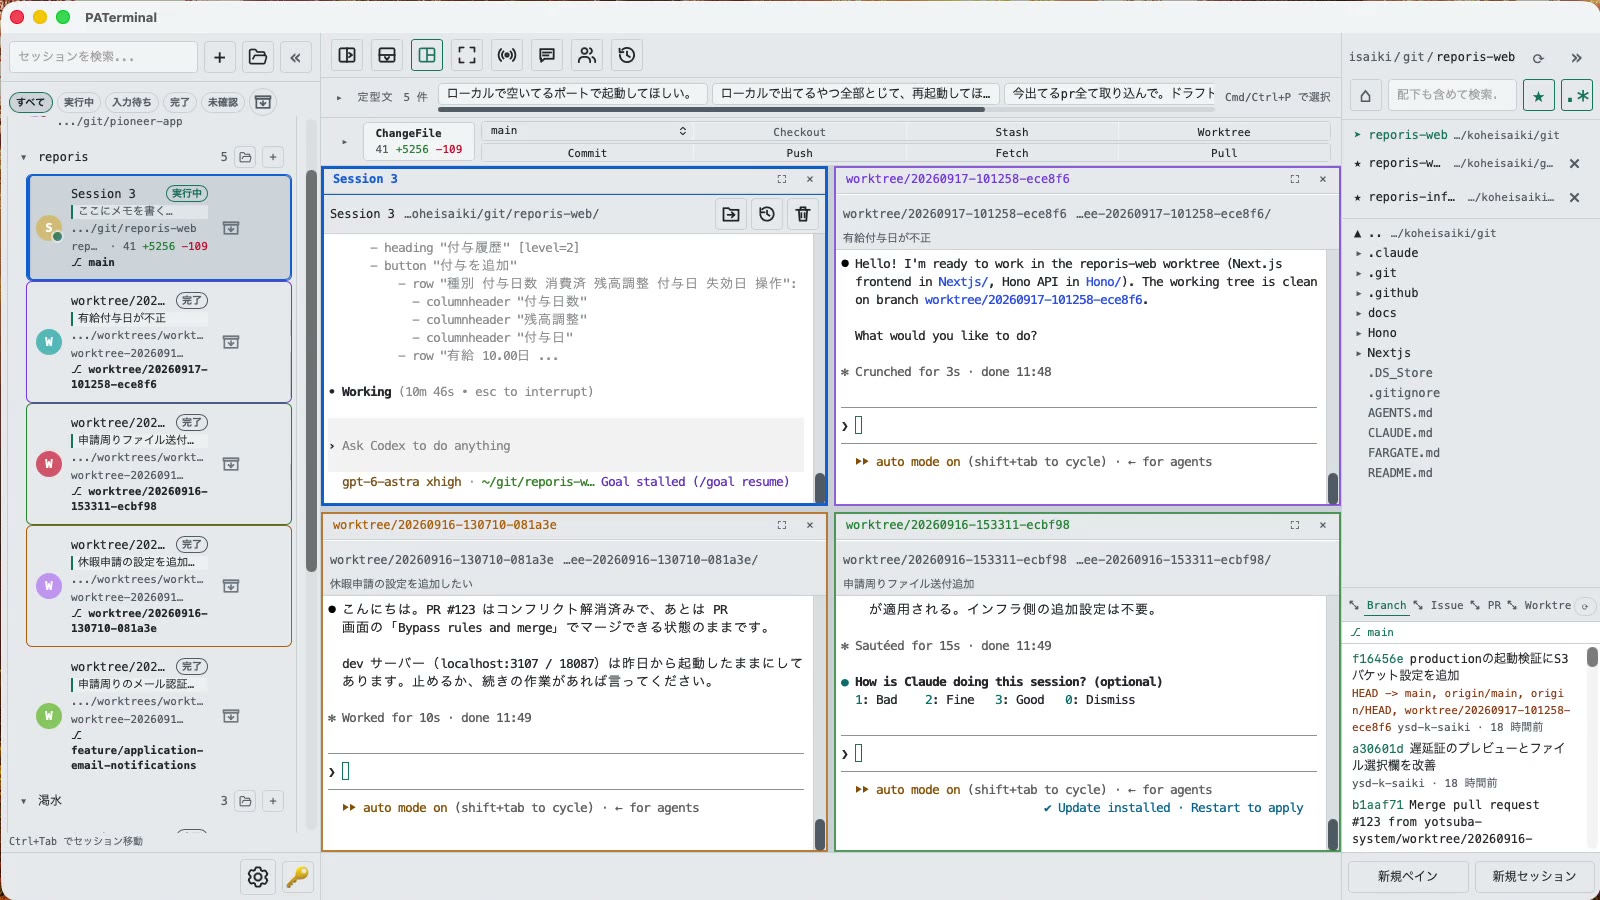
Task: Click the trash icon in Session 3 pane
Action: (803, 214)
